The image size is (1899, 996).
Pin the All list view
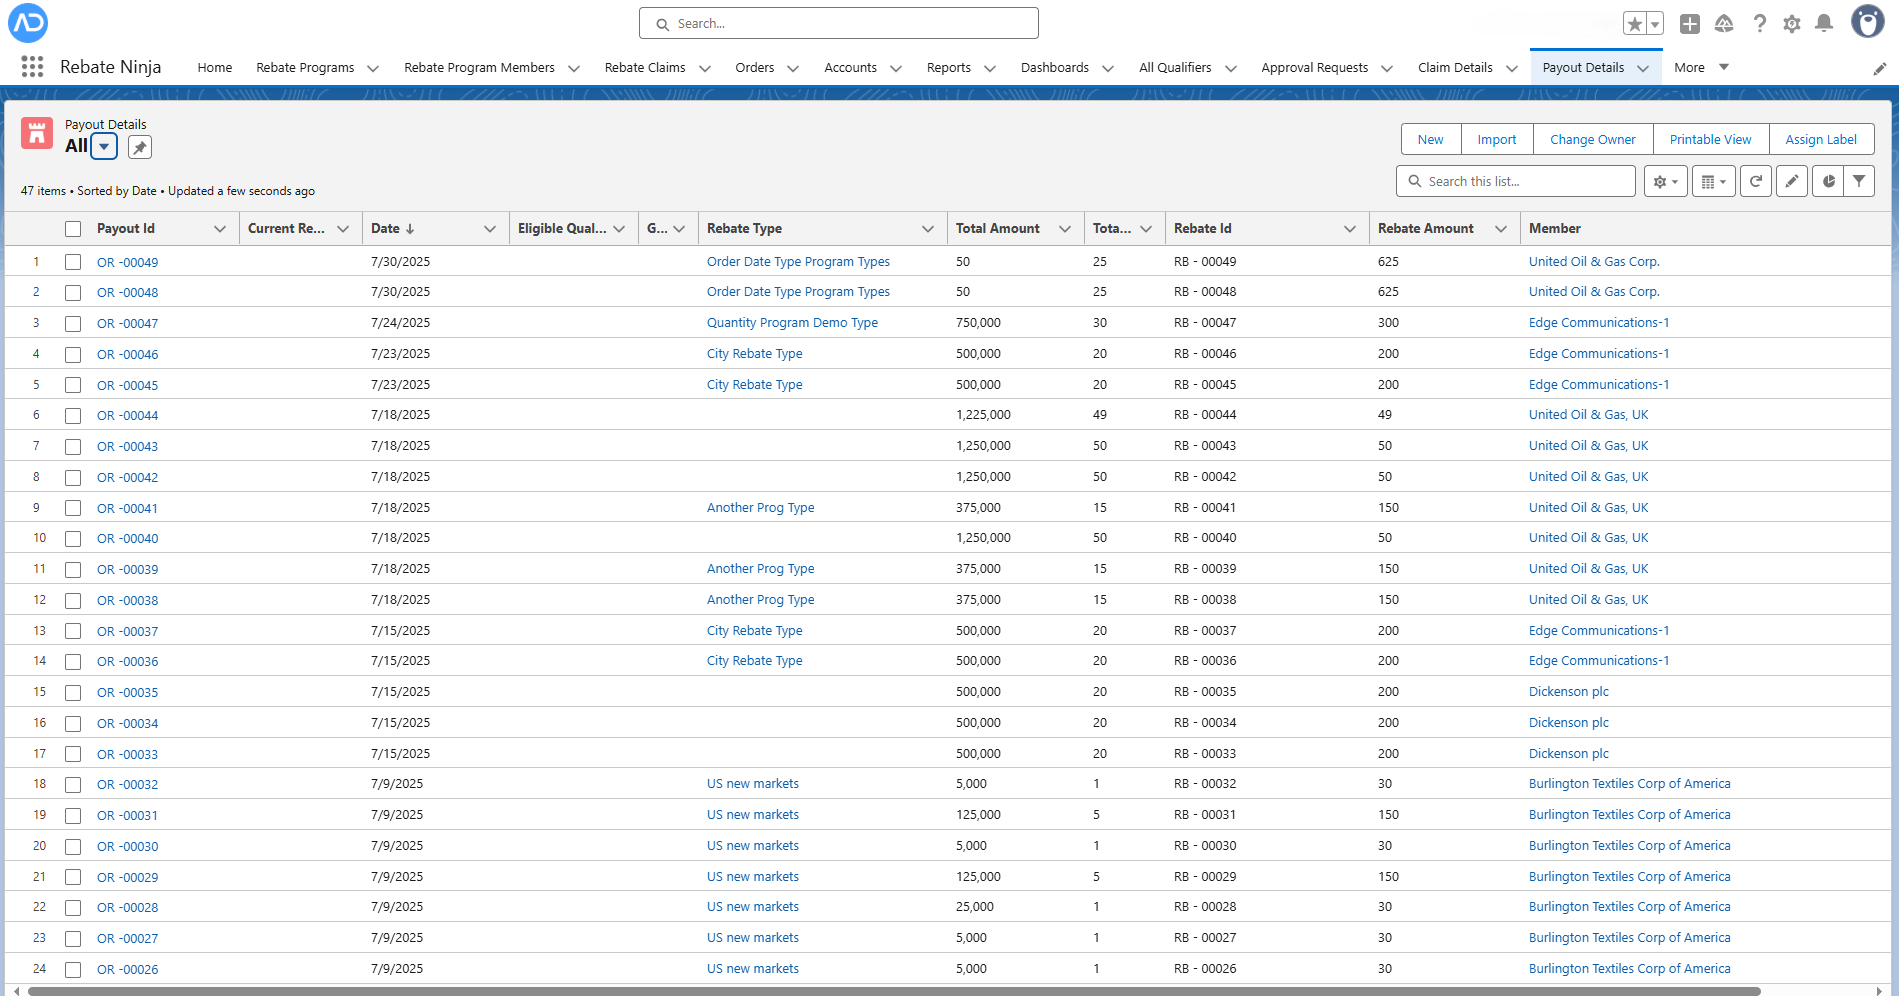pos(139,146)
